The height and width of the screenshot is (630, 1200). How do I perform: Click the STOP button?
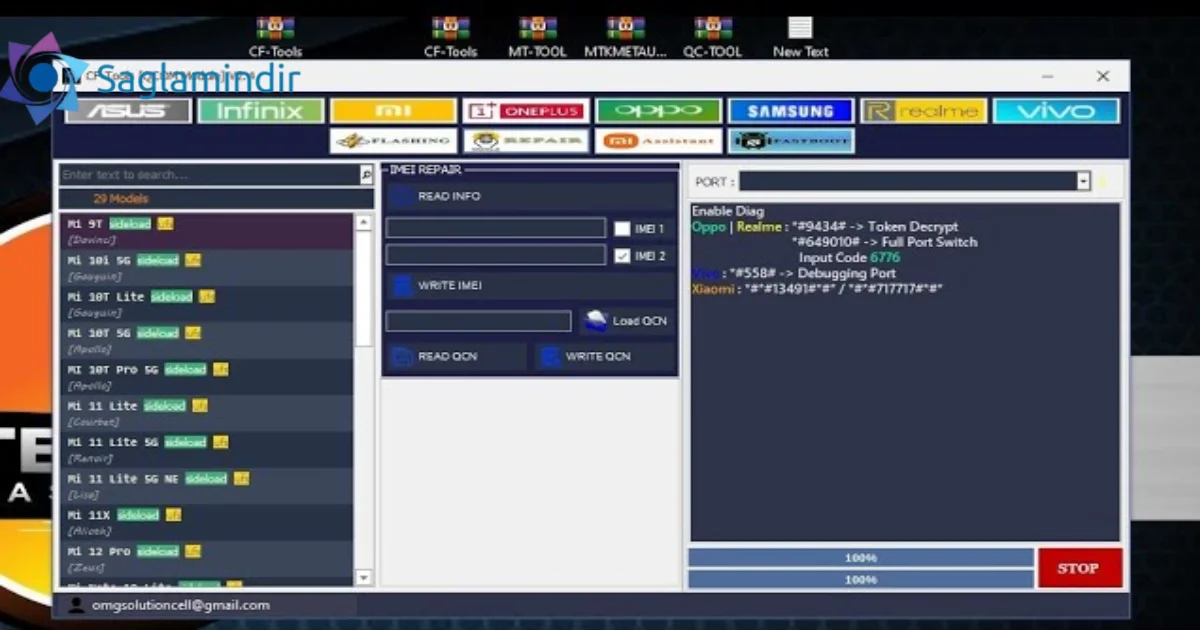(x=1079, y=568)
